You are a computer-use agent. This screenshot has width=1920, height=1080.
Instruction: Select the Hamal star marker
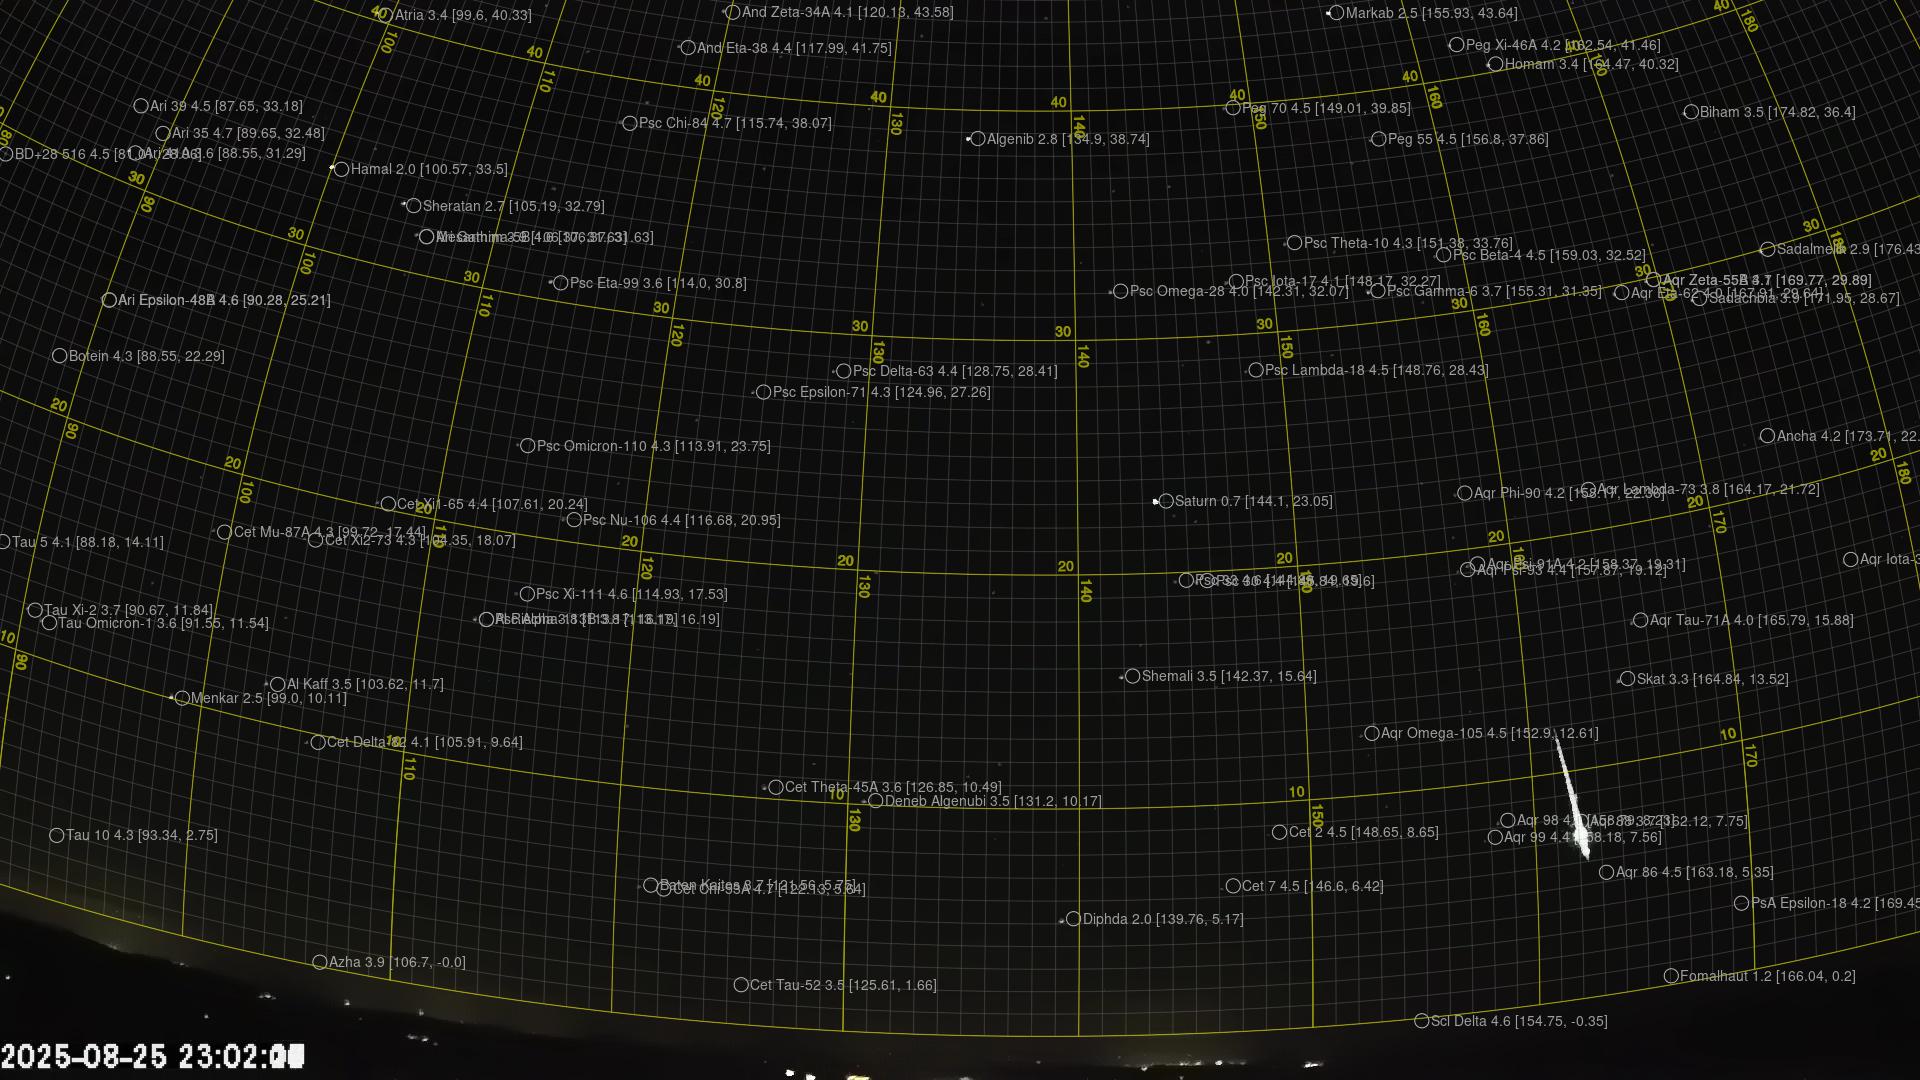[342, 169]
